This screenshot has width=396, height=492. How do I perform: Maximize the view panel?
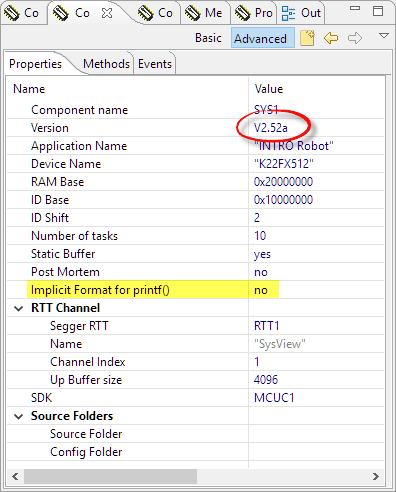(378, 11)
